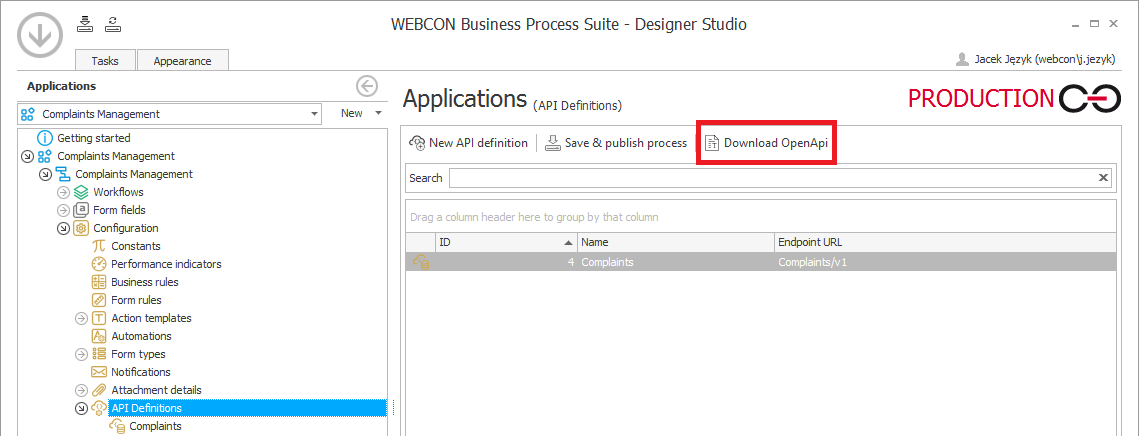
Task: Sort by the Endpoint URL column header
Action: pyautogui.click(x=945, y=242)
